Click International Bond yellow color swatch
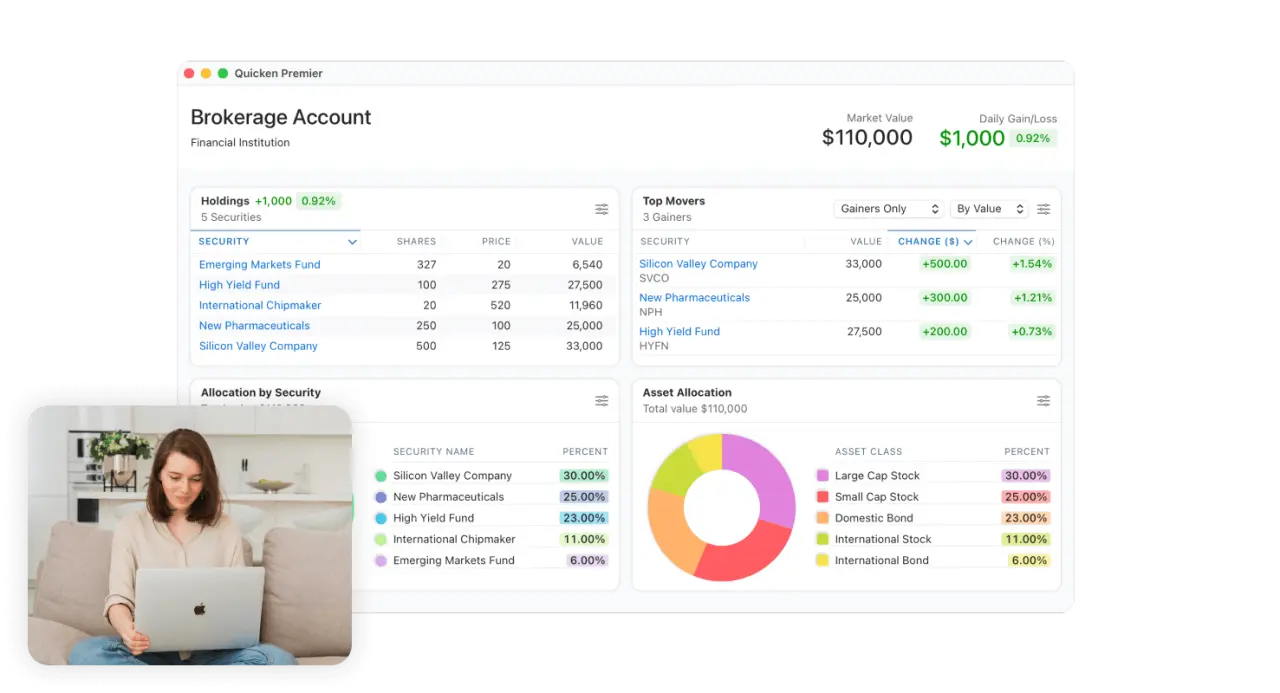 pos(823,560)
